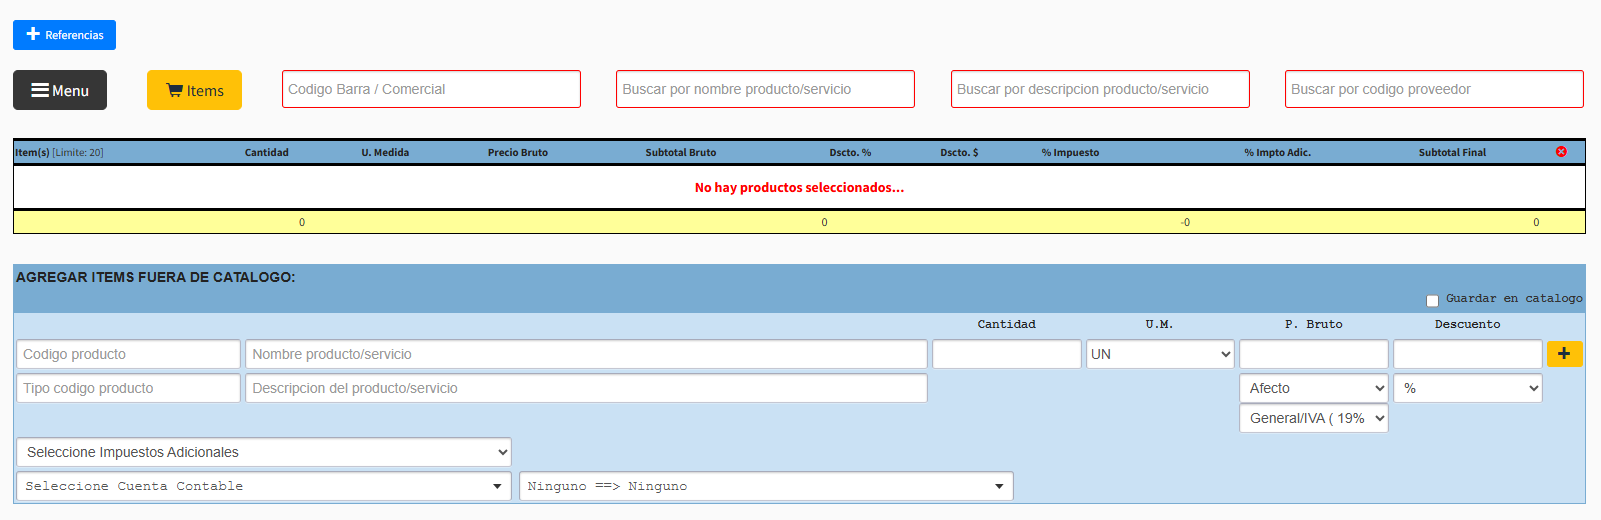
Task: Focus the Codigo Barra / Comercial field
Action: (431, 89)
